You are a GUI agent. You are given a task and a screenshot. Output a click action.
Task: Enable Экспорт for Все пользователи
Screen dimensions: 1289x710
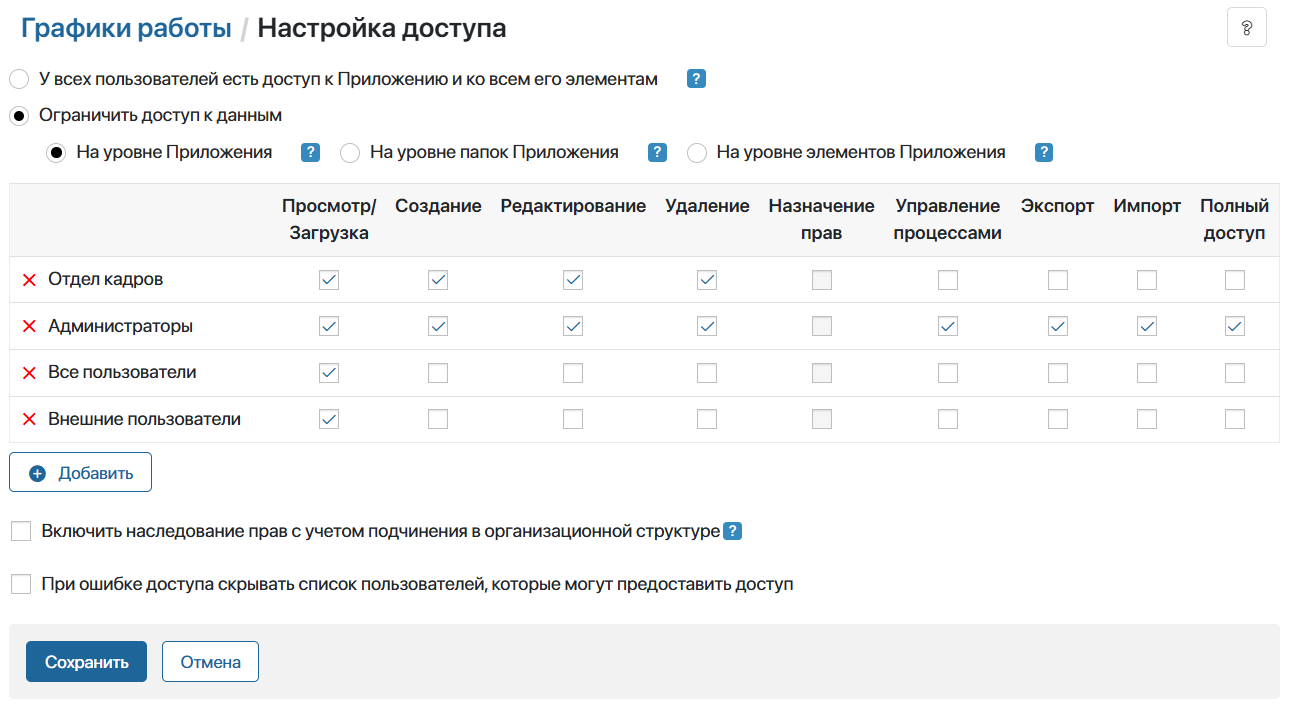click(x=1058, y=373)
